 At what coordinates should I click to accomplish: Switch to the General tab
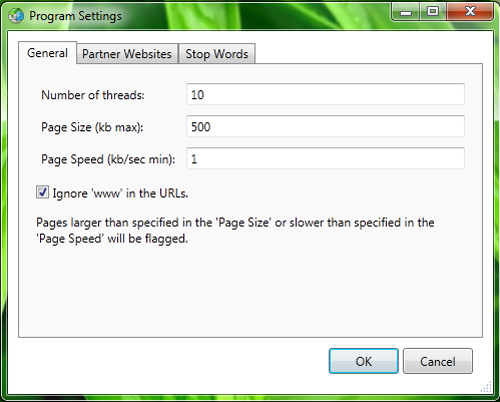coord(47,53)
